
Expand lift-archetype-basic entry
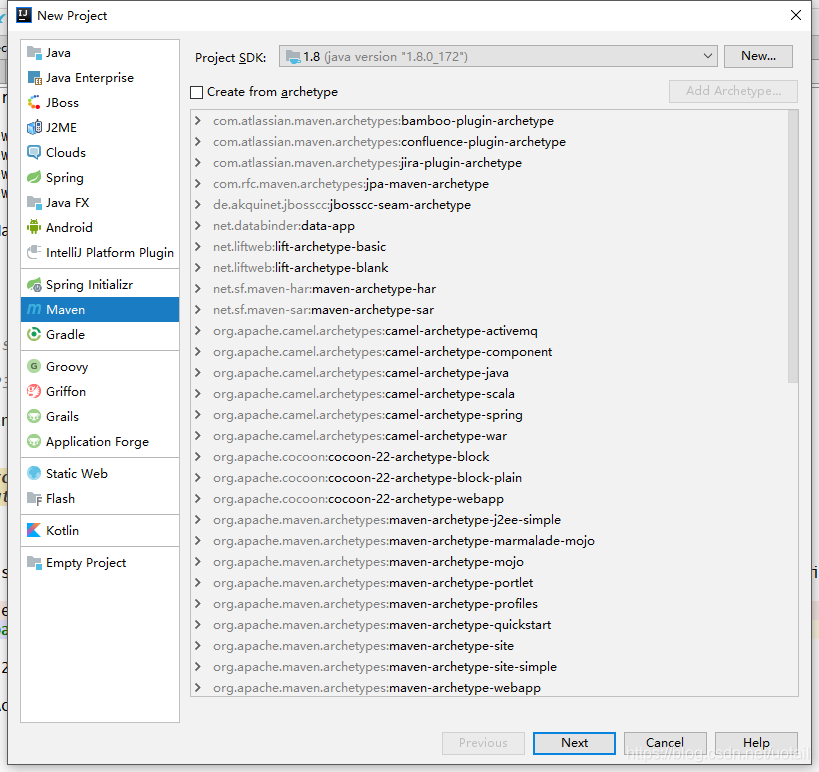click(197, 247)
